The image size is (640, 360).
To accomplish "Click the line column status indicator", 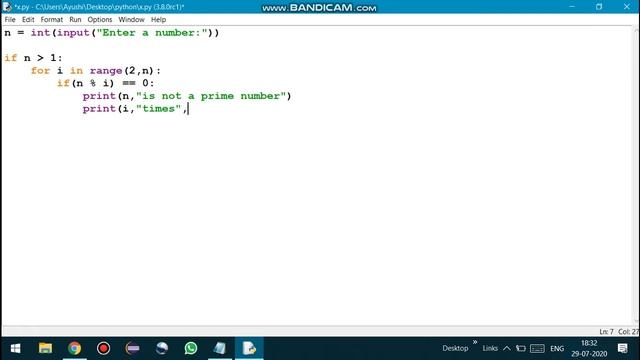I will [618, 331].
